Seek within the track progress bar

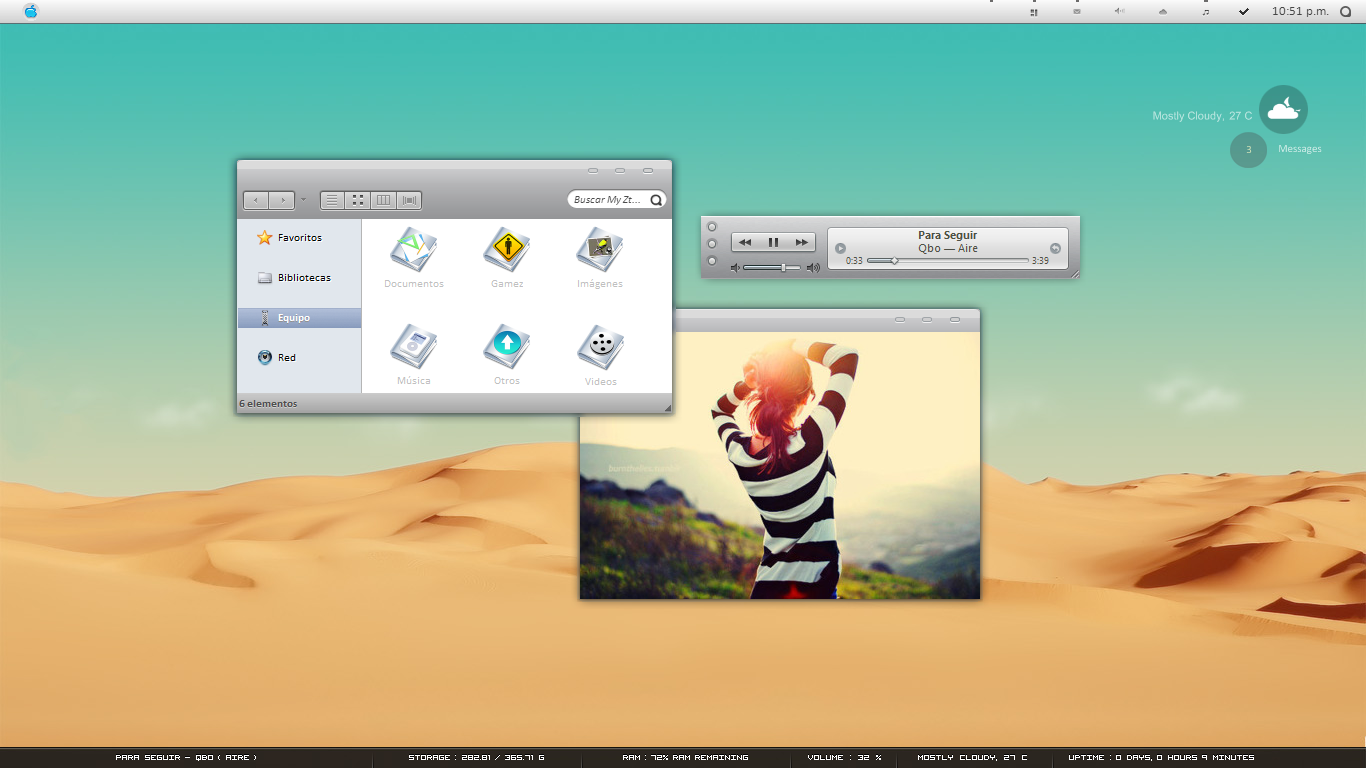coord(947,260)
